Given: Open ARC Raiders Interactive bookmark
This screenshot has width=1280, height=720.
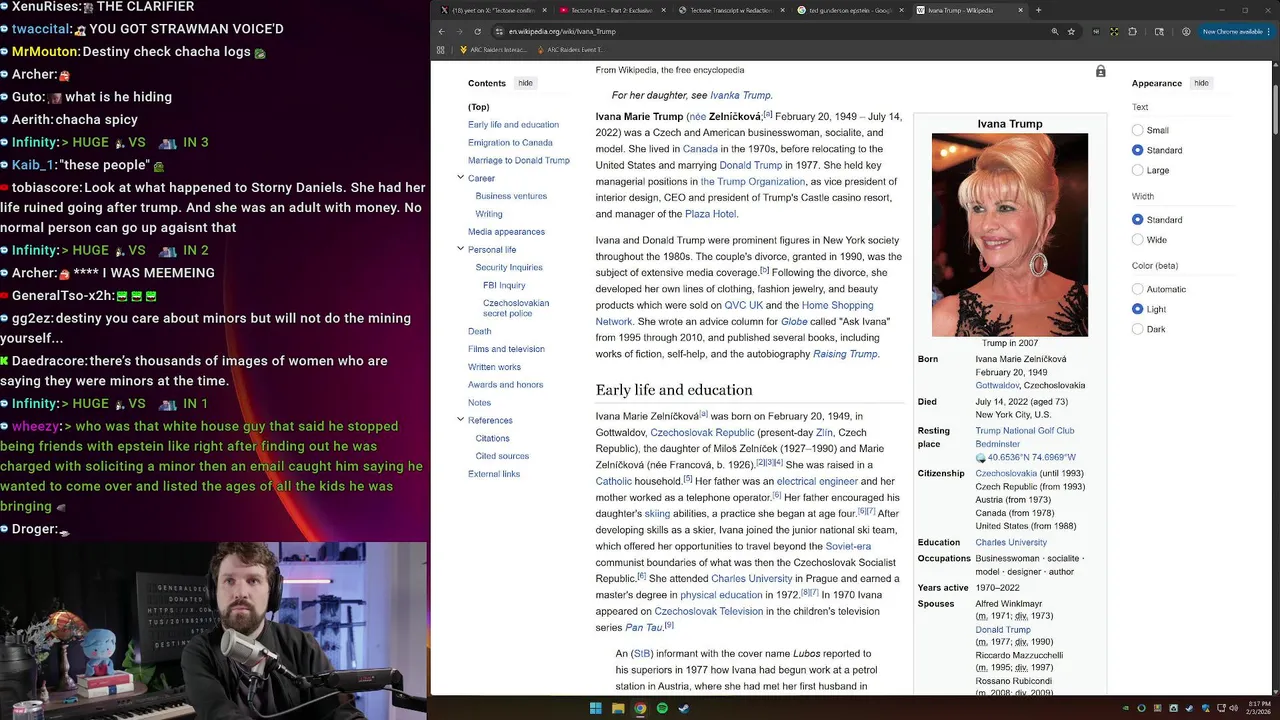Looking at the screenshot, I should click(x=492, y=49).
